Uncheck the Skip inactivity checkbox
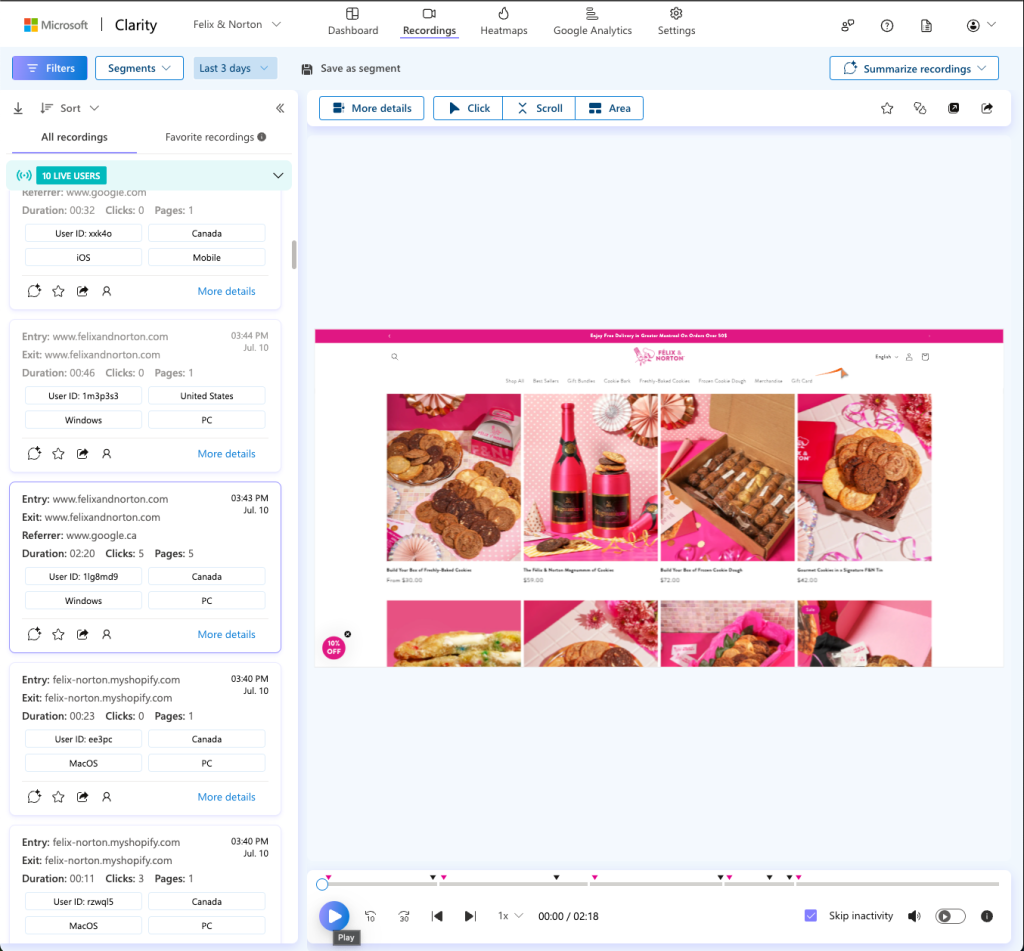Image resolution: width=1024 pixels, height=951 pixels. point(811,916)
